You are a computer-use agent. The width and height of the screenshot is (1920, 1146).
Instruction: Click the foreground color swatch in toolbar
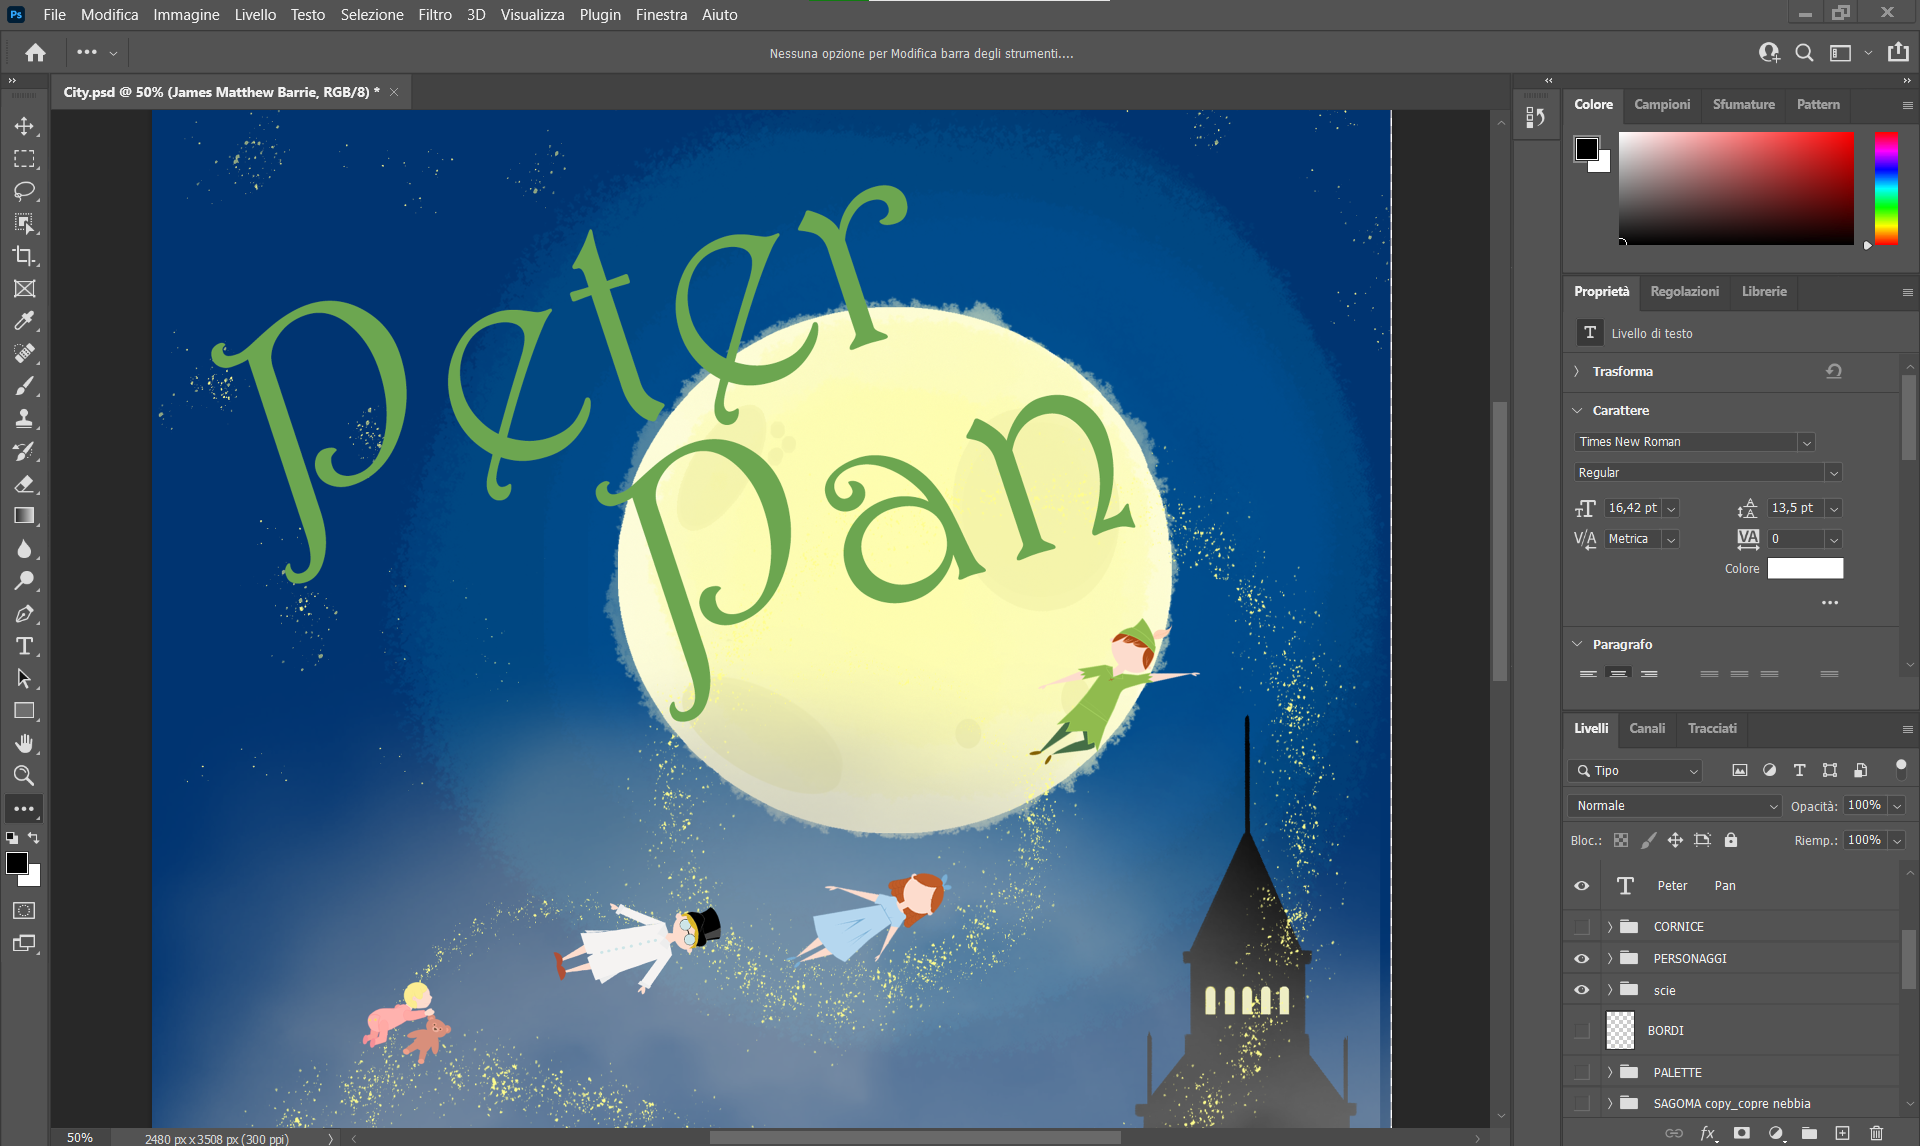tap(16, 863)
